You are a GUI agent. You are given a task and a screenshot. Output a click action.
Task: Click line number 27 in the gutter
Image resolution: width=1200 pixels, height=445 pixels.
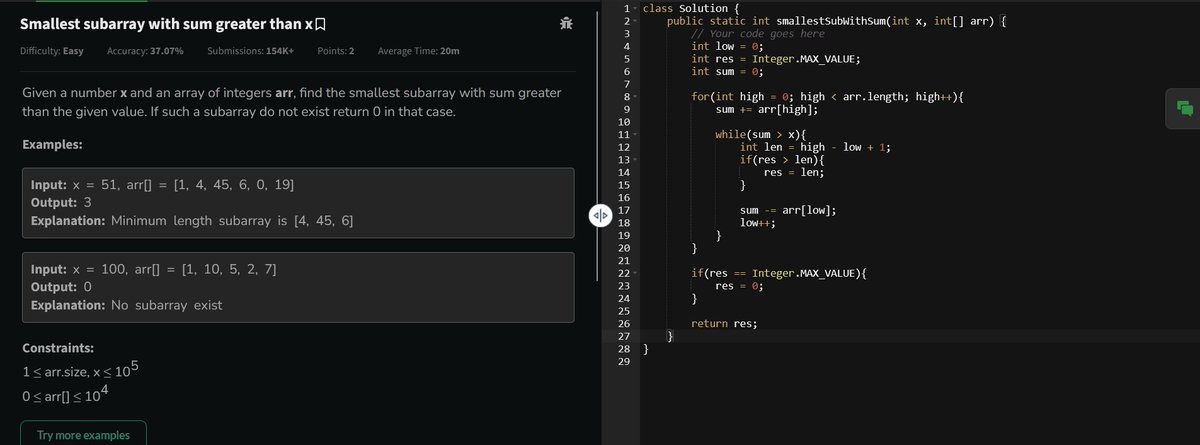624,336
